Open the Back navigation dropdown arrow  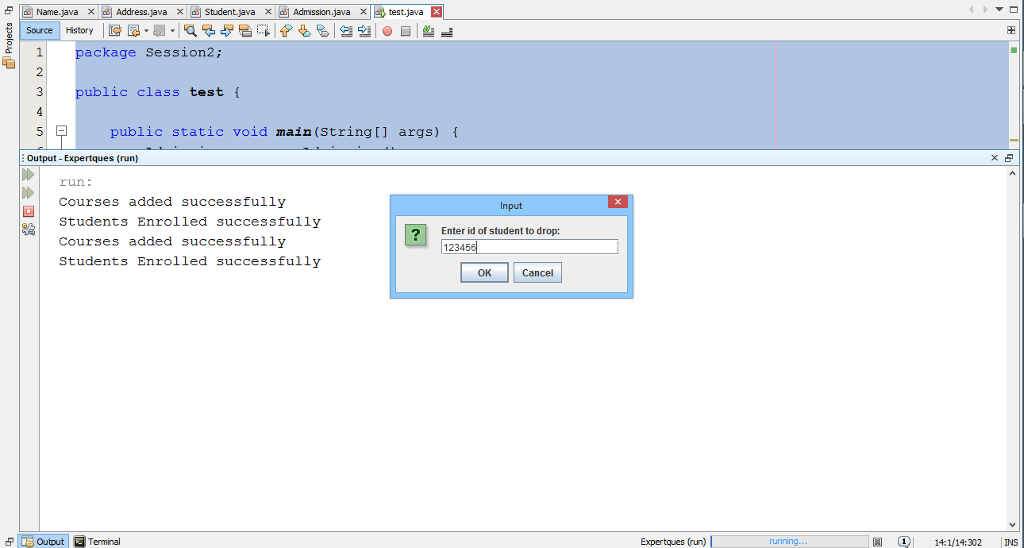146,31
